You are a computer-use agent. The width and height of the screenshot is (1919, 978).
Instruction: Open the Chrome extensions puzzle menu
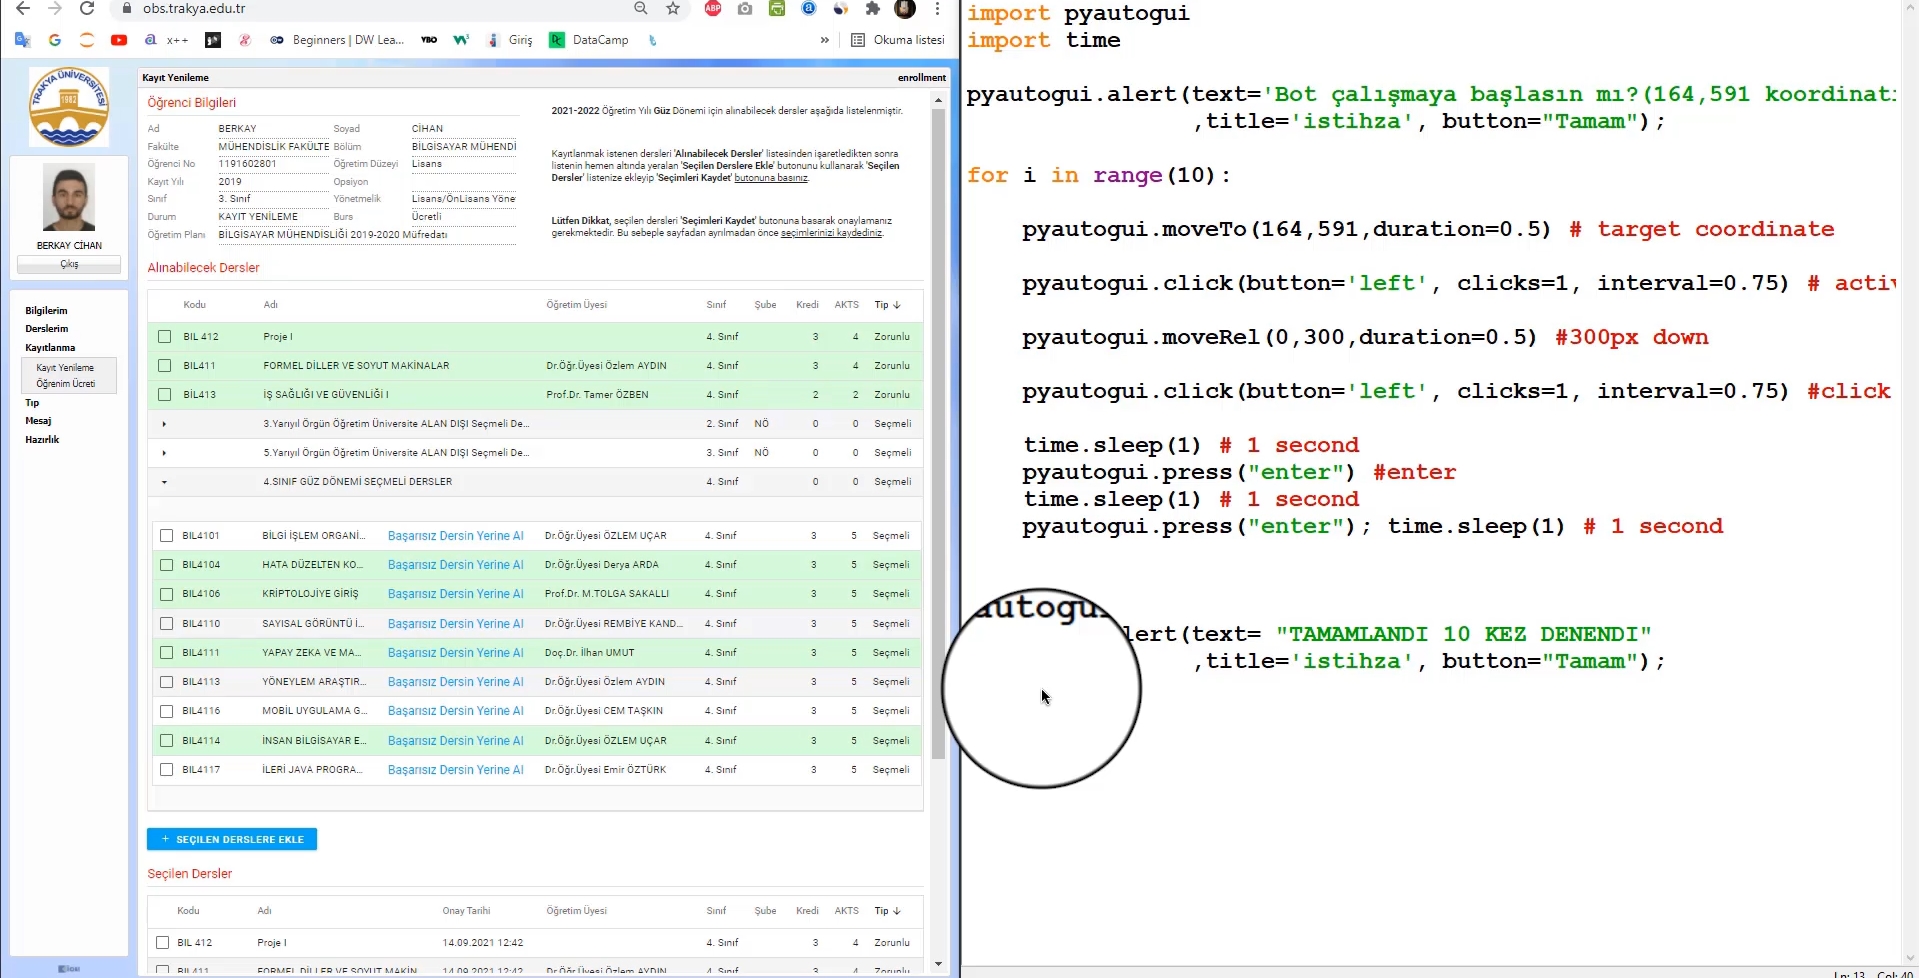point(873,9)
